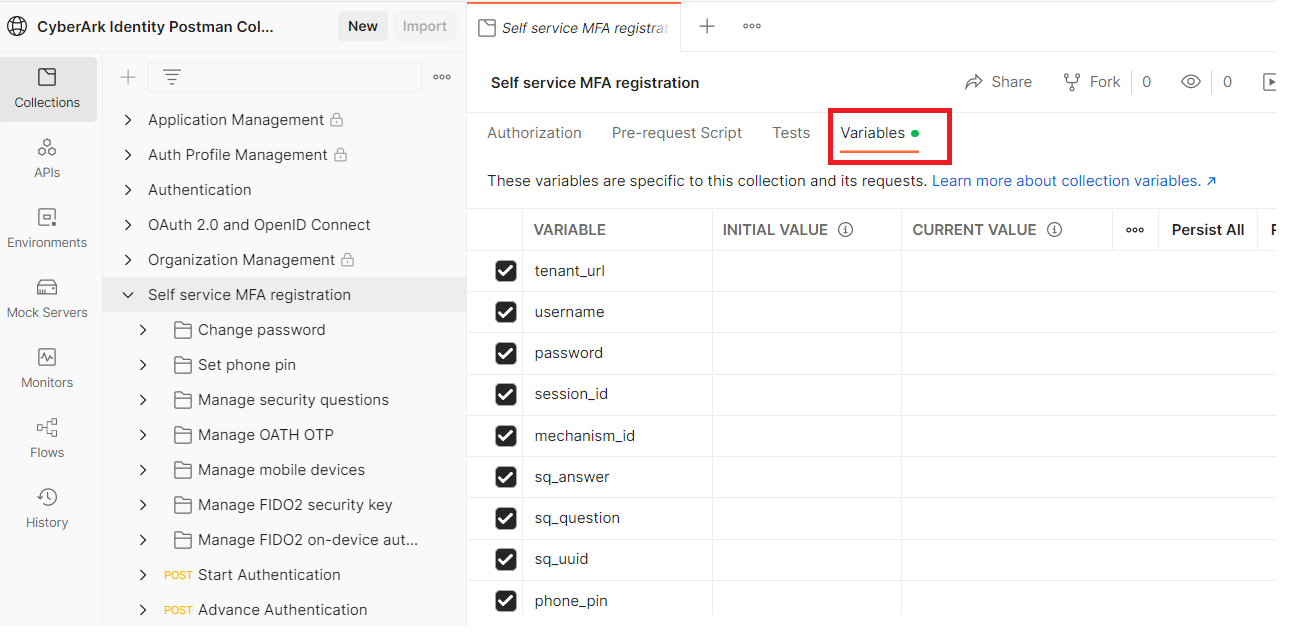Open the APIs sidebar panel
The width and height of the screenshot is (1302, 634).
47,159
